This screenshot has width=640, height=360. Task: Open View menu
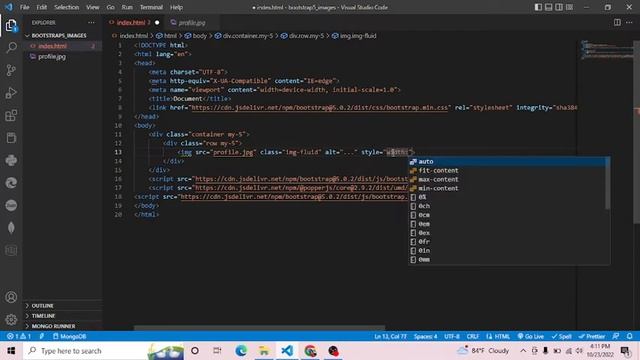pyautogui.click(x=93, y=7)
